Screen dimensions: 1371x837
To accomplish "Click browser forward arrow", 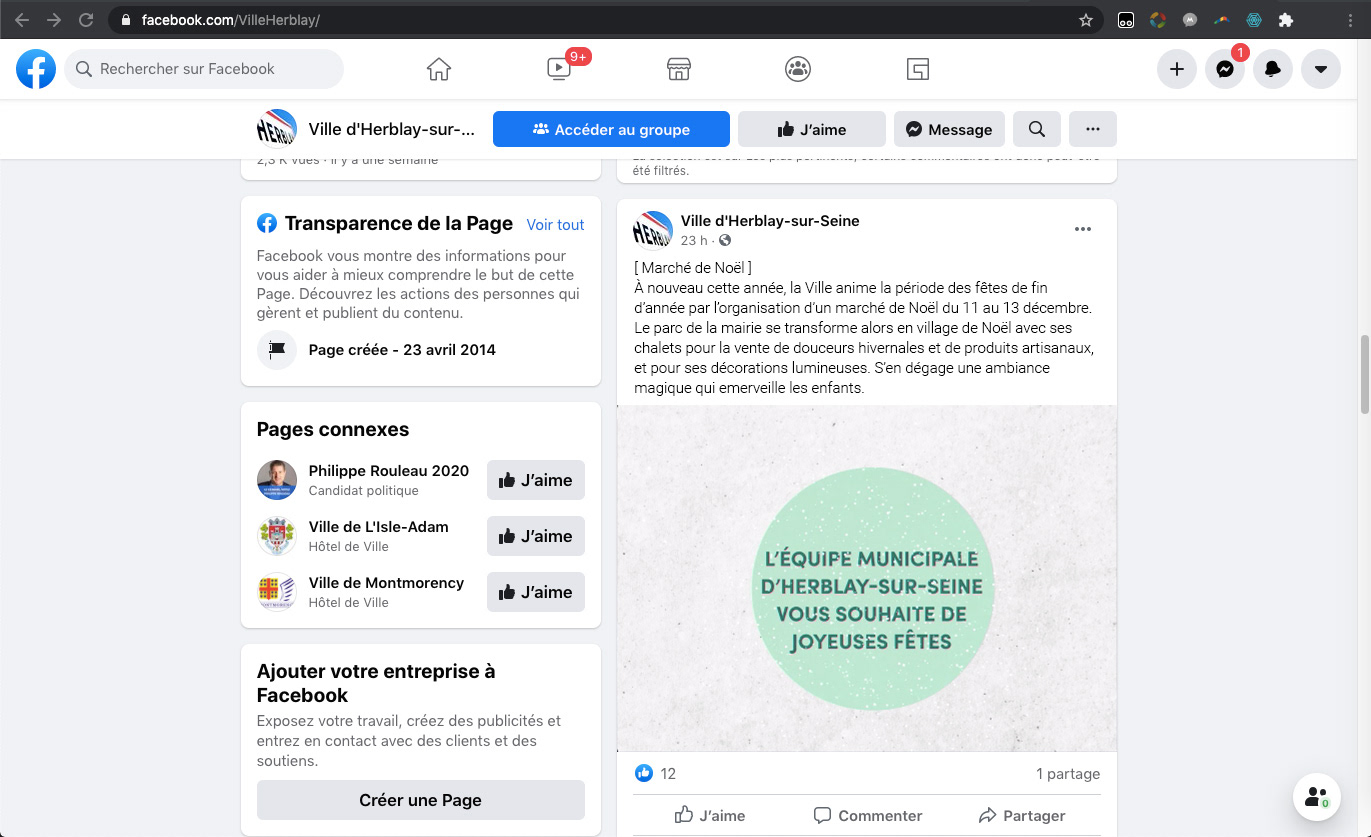I will [54, 20].
